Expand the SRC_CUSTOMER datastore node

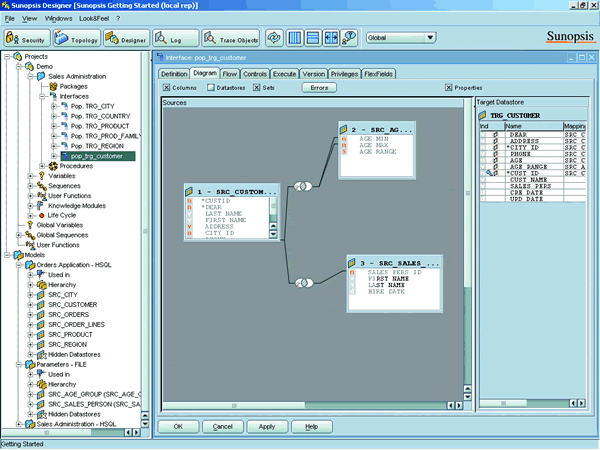30,305
